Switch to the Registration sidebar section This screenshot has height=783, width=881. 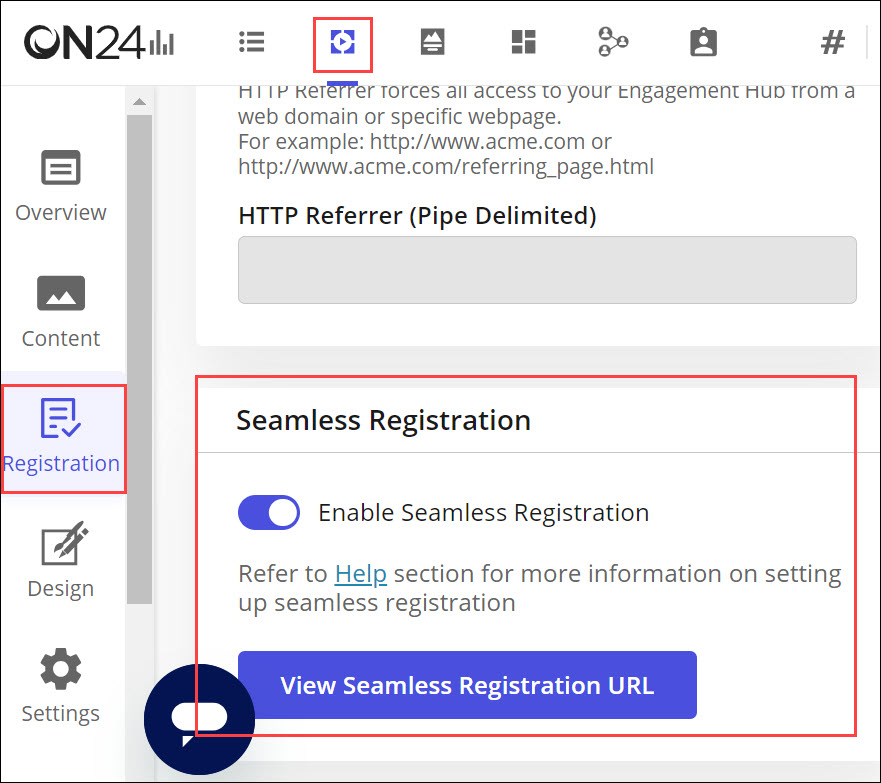click(x=61, y=438)
